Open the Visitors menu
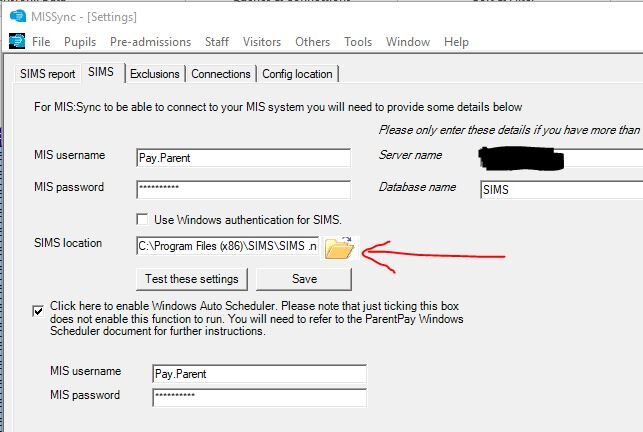The height and width of the screenshot is (432, 643). click(x=262, y=42)
